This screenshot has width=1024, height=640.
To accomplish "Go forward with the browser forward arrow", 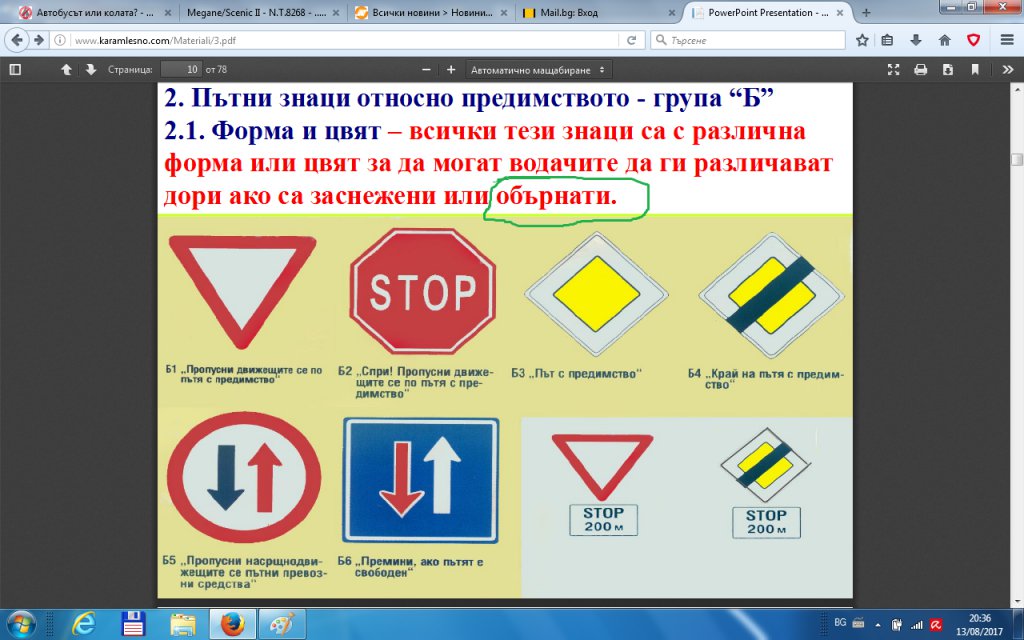I will 39,40.
